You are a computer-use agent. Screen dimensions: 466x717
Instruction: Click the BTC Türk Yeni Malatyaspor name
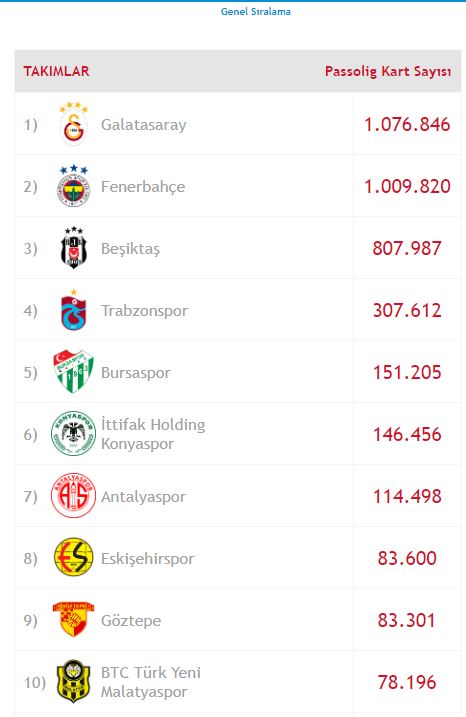tap(150, 682)
